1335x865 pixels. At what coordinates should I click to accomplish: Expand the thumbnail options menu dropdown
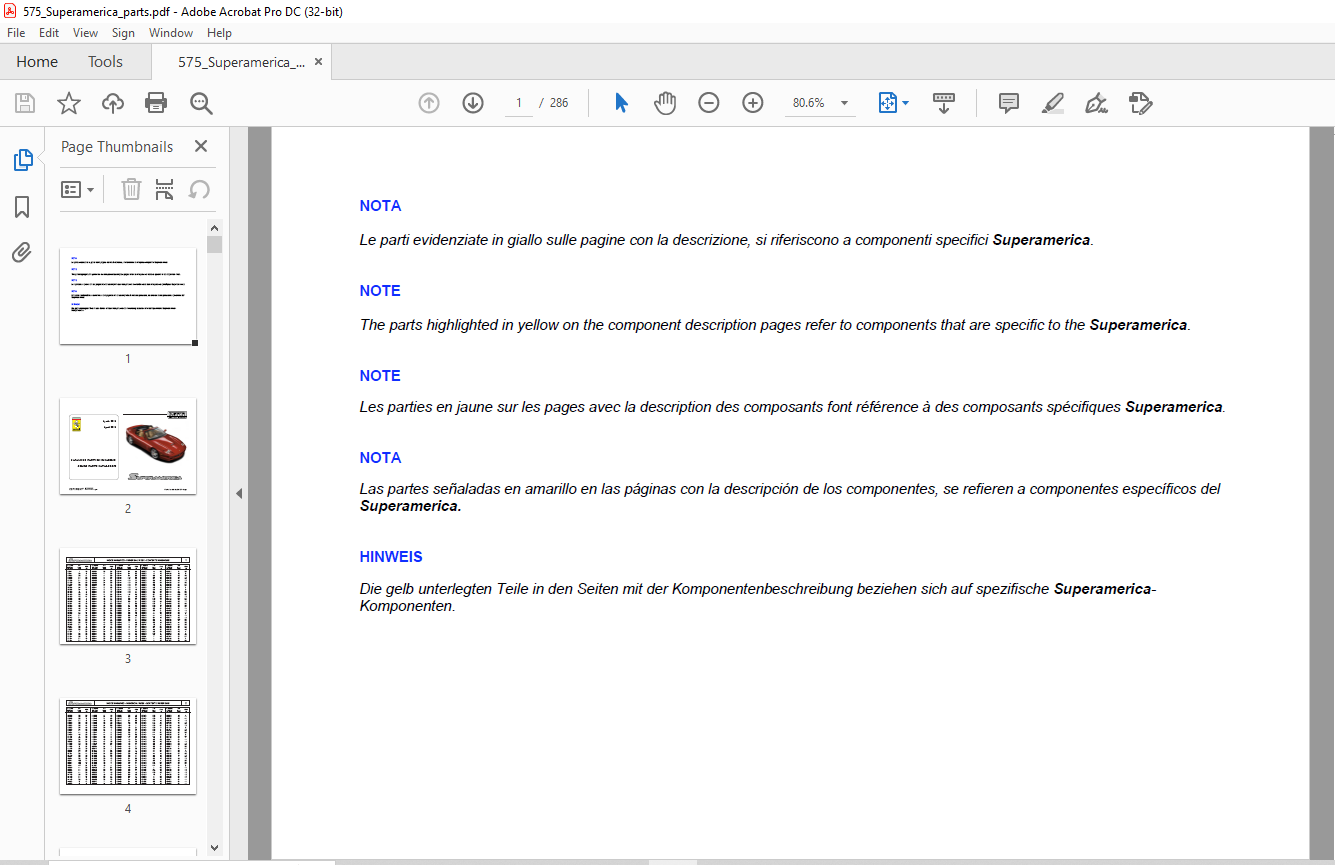(78, 189)
